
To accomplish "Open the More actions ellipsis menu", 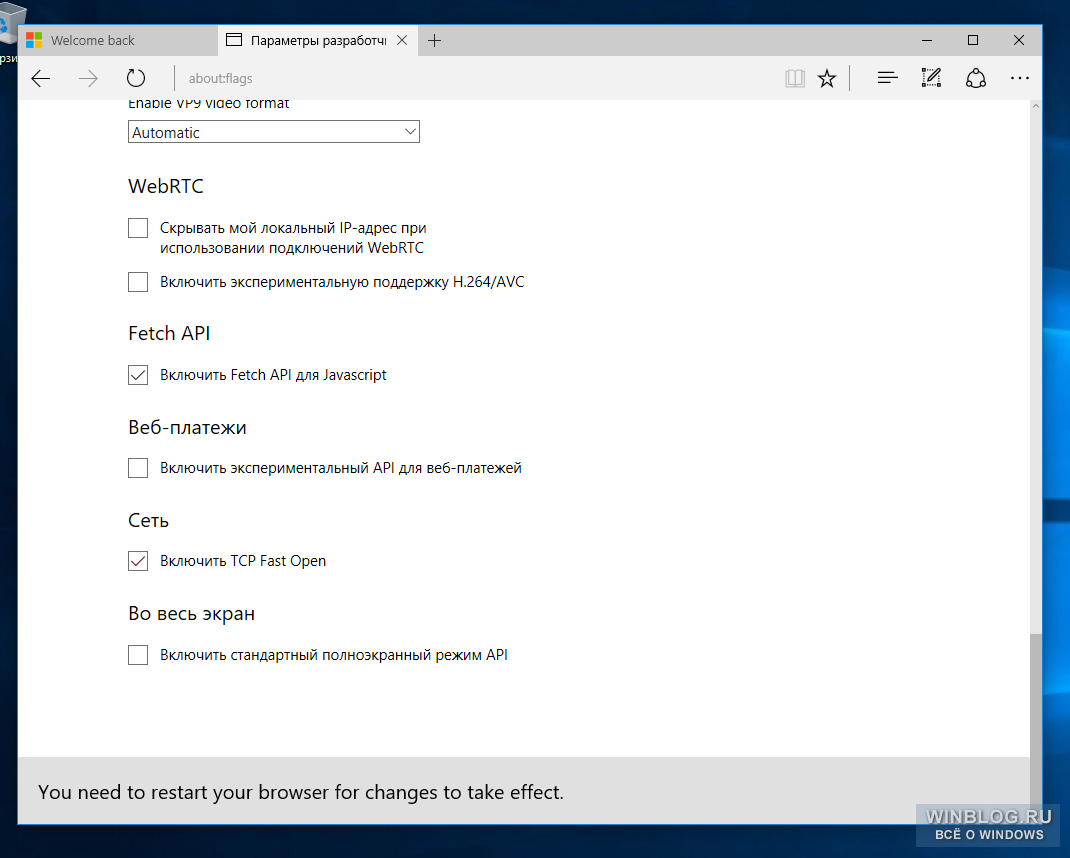I will pyautogui.click(x=1020, y=78).
